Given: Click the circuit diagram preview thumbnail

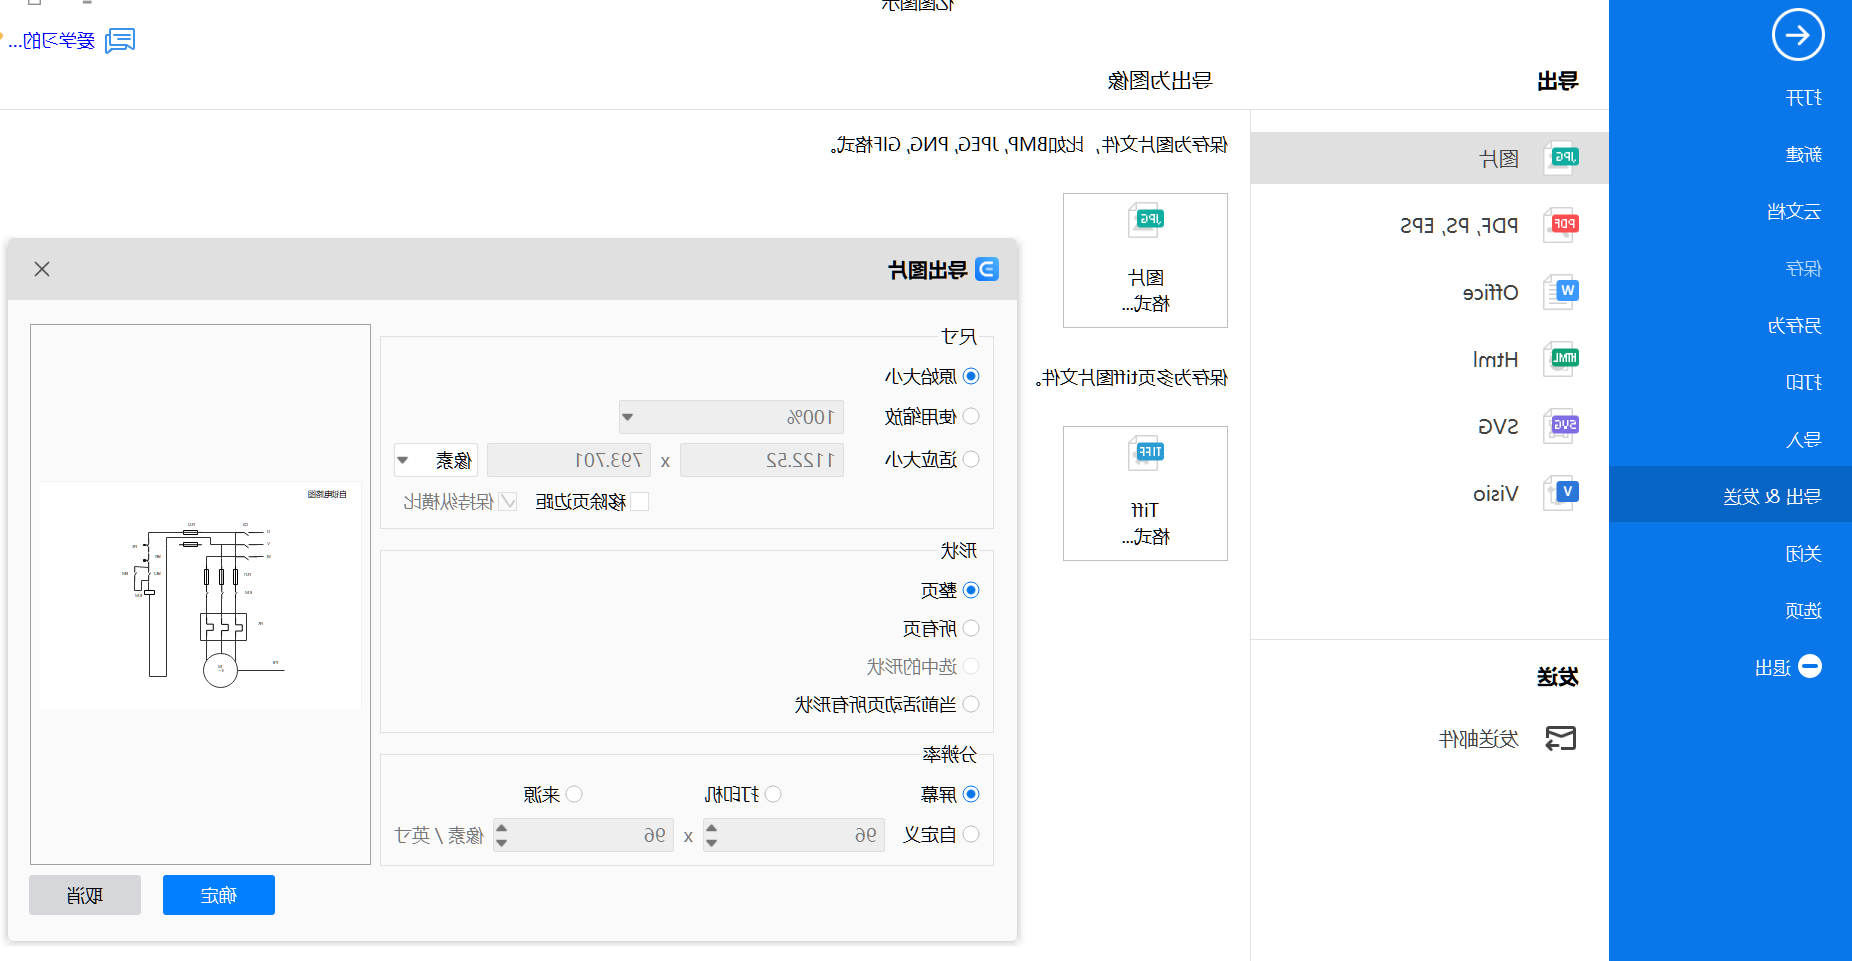Looking at the screenshot, I should [x=200, y=595].
